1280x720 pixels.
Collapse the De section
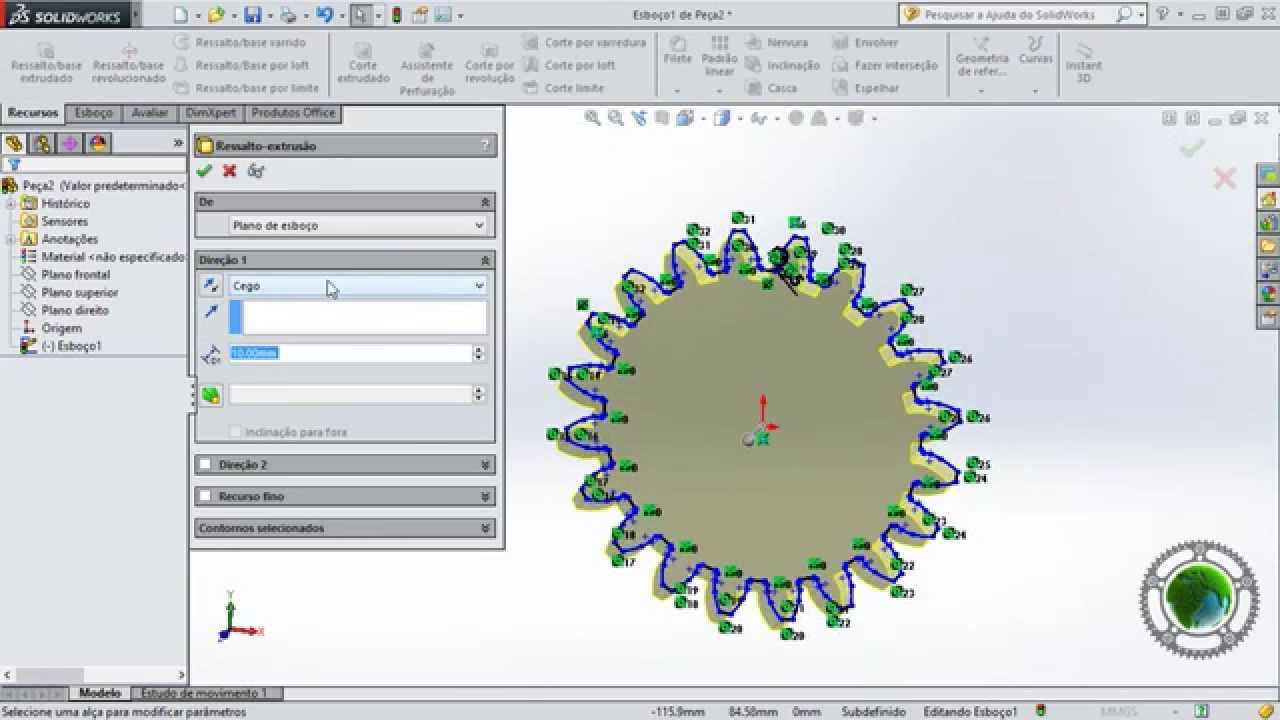486,202
